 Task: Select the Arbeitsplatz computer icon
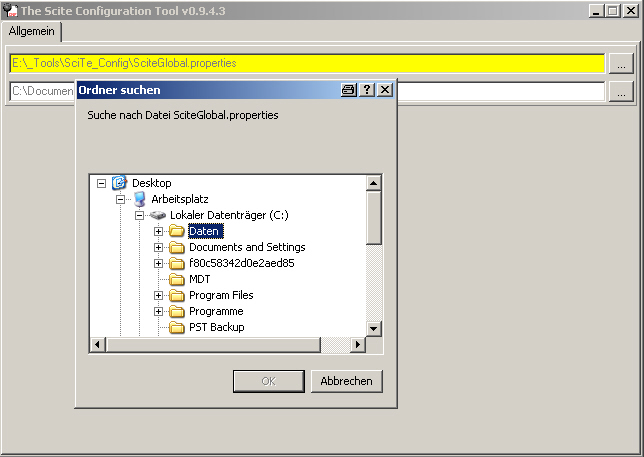(x=139, y=199)
